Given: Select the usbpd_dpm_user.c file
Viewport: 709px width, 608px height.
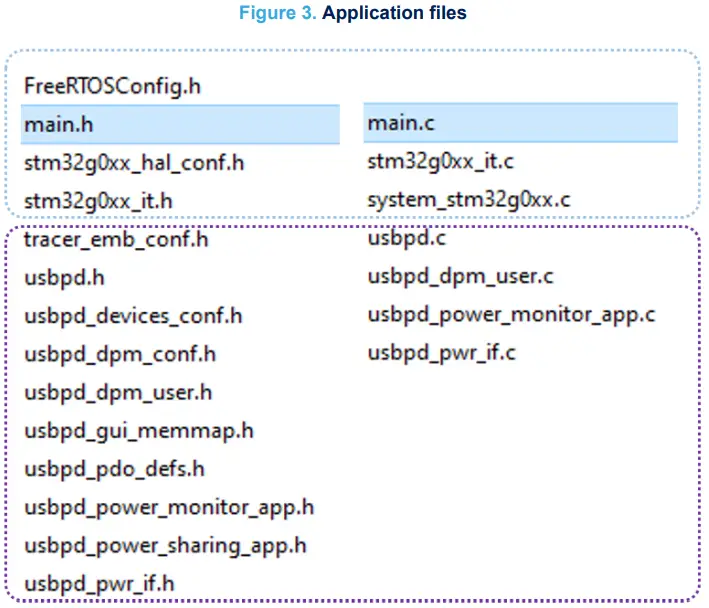Looking at the screenshot, I should [461, 276].
